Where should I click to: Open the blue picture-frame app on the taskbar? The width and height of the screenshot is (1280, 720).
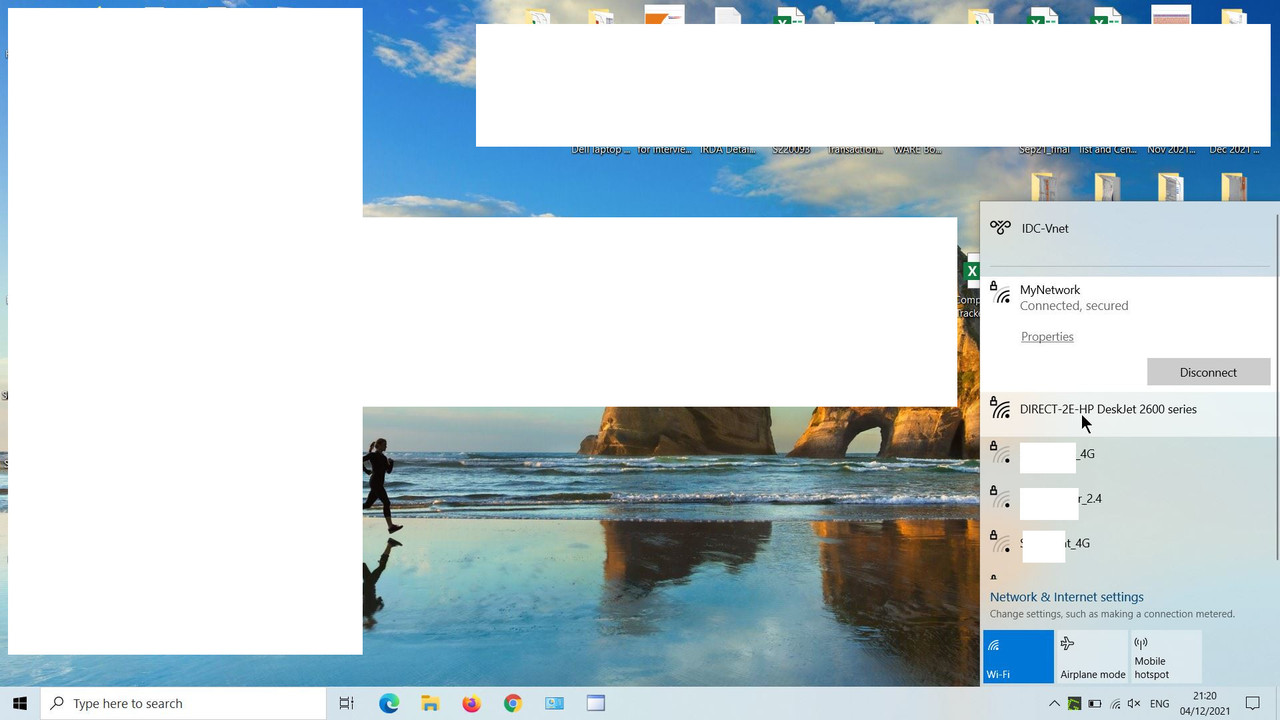[554, 703]
